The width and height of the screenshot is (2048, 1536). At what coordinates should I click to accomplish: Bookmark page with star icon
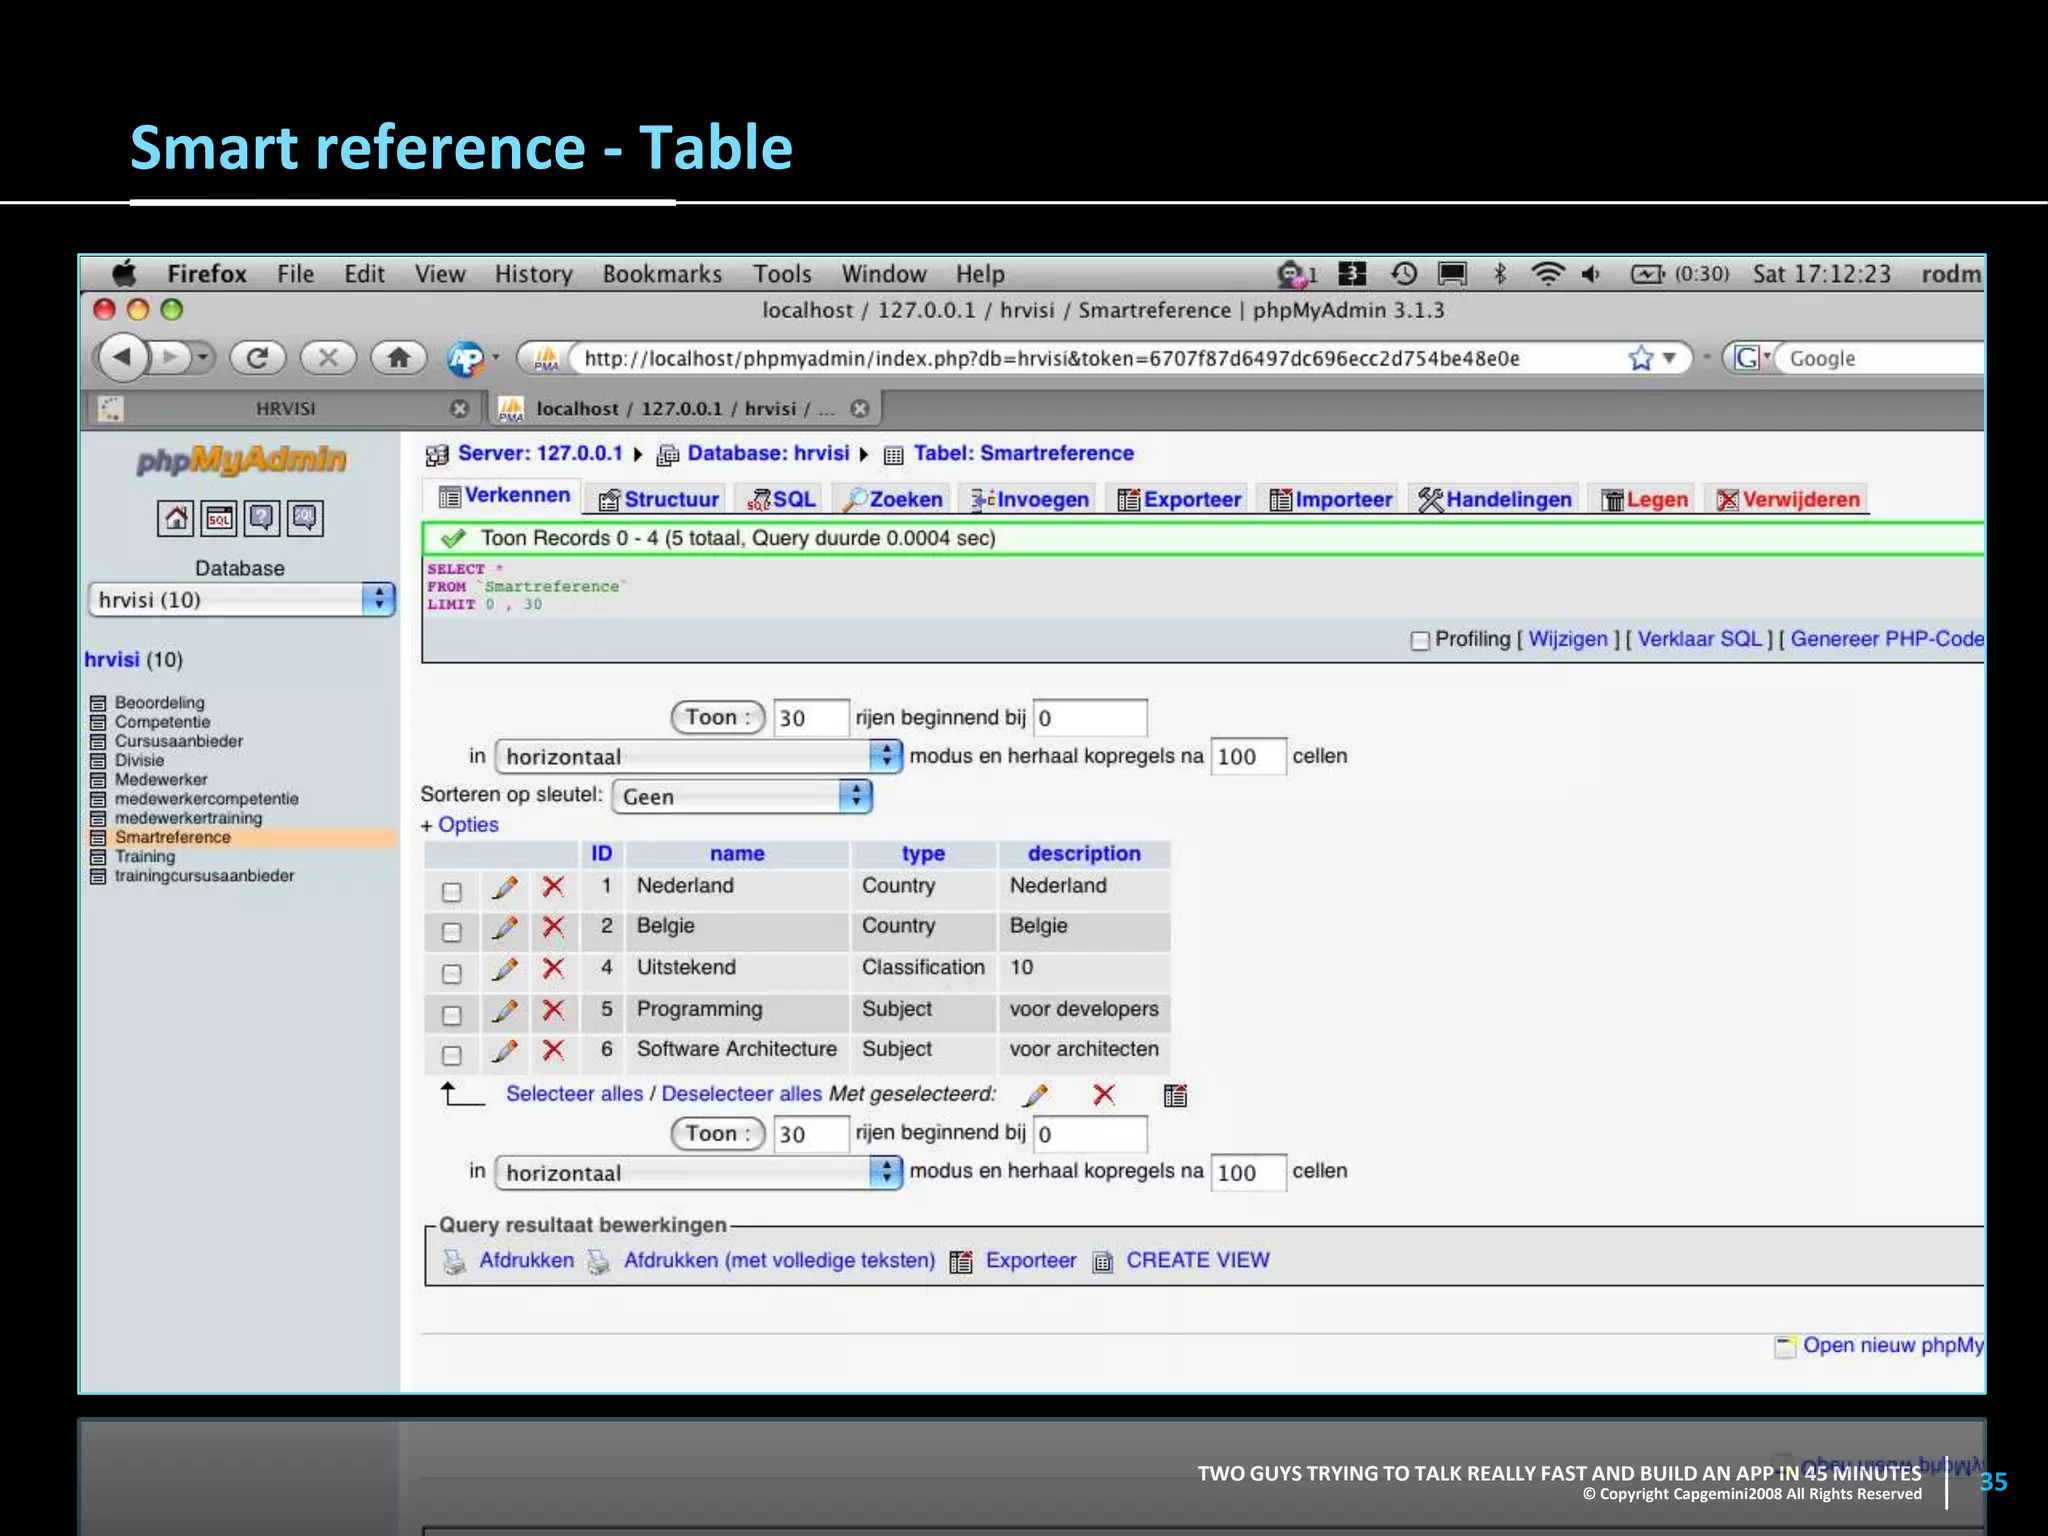tap(1640, 358)
